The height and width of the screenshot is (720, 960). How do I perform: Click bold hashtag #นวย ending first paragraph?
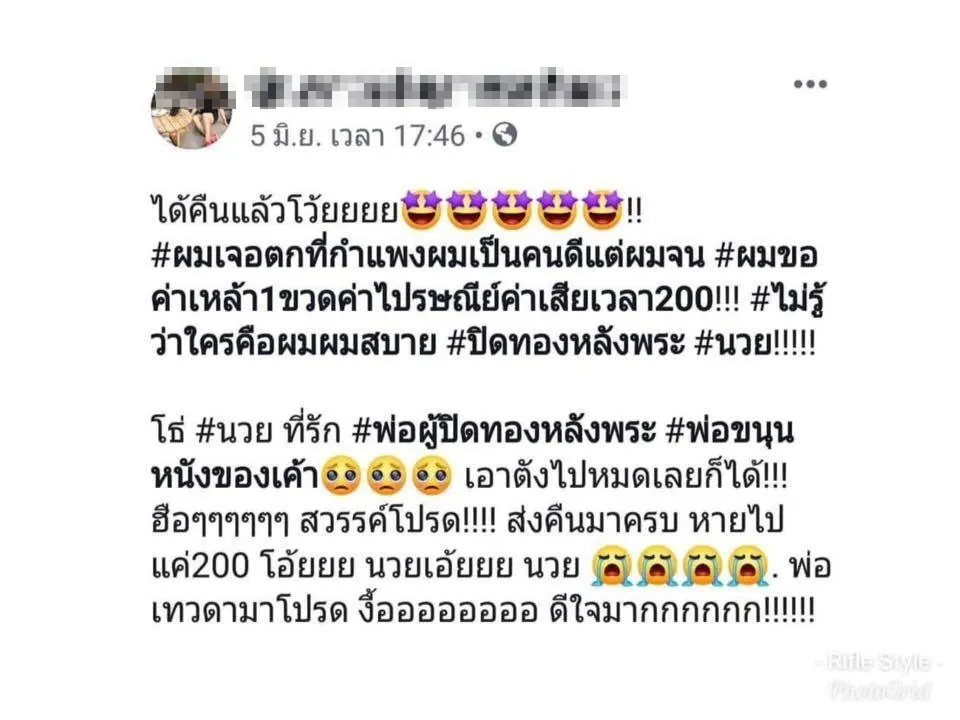[x=734, y=344]
